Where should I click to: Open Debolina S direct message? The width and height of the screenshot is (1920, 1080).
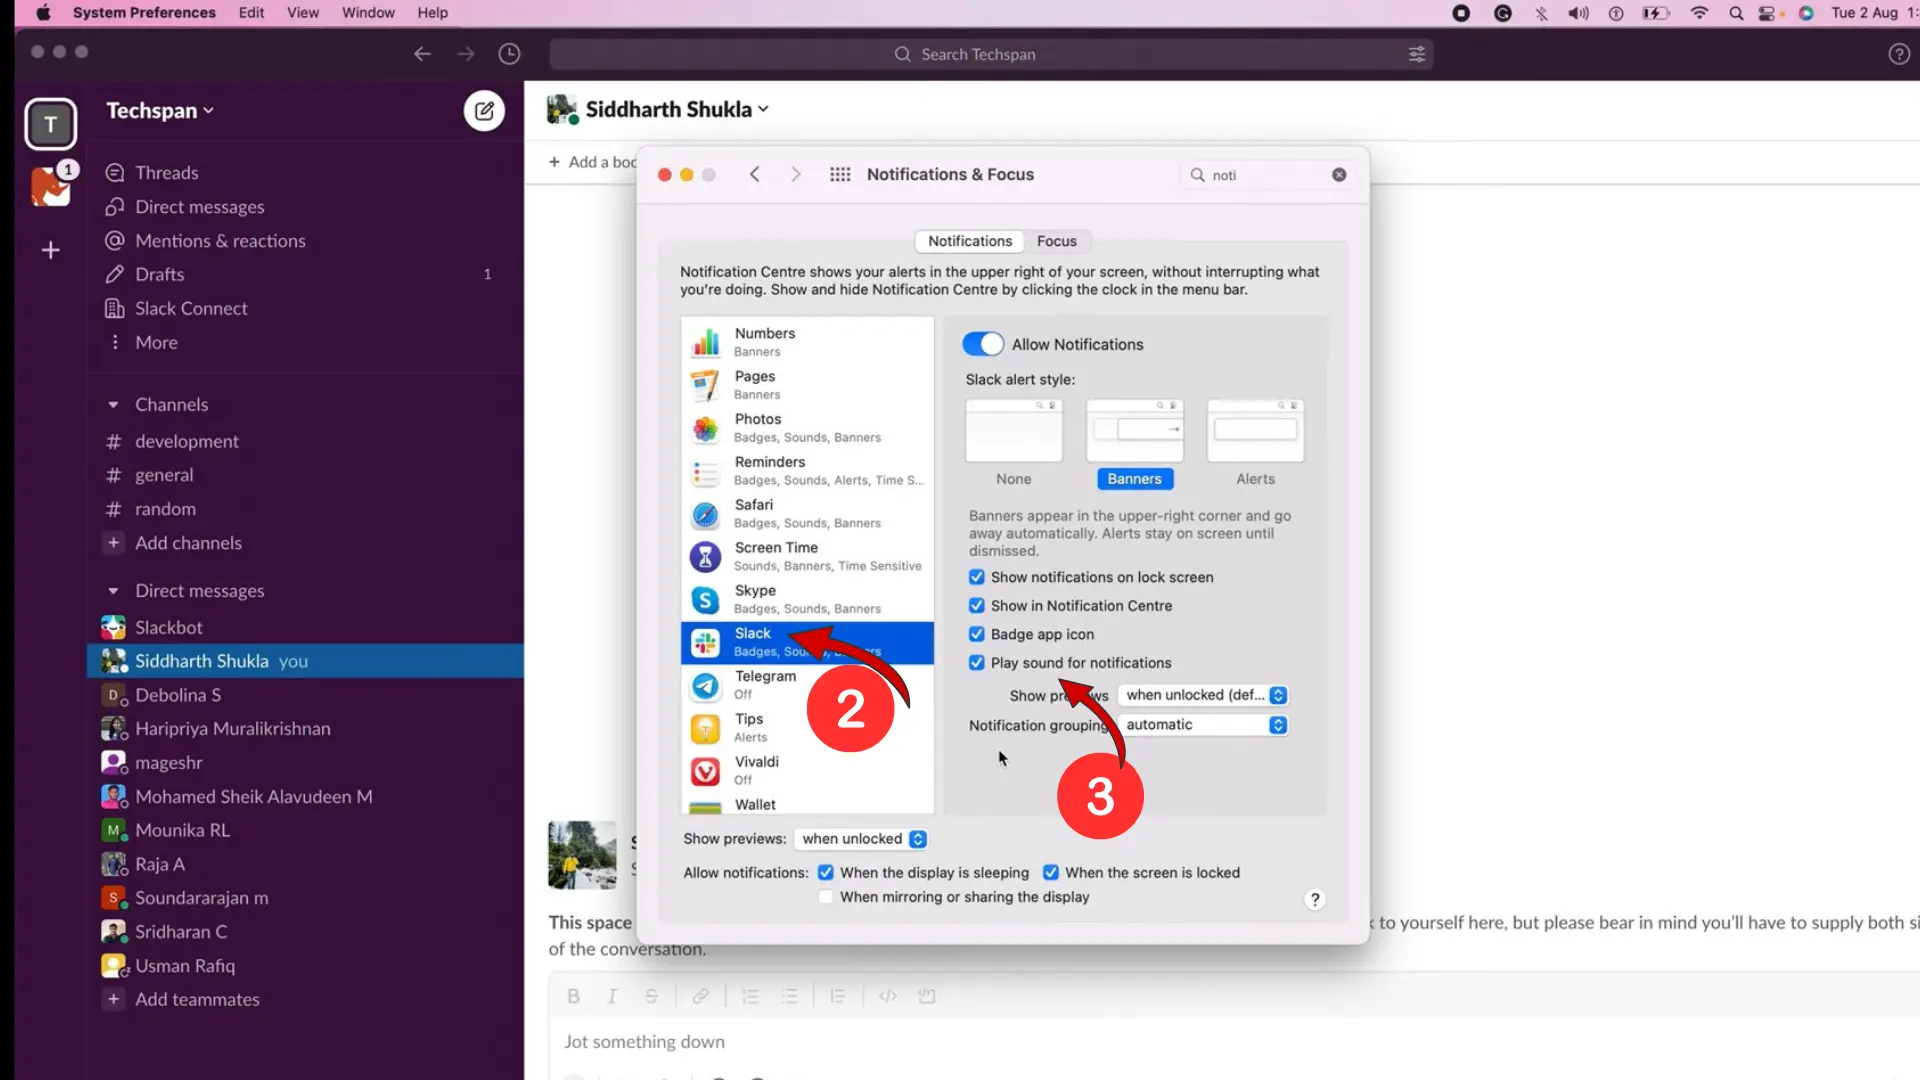(178, 695)
